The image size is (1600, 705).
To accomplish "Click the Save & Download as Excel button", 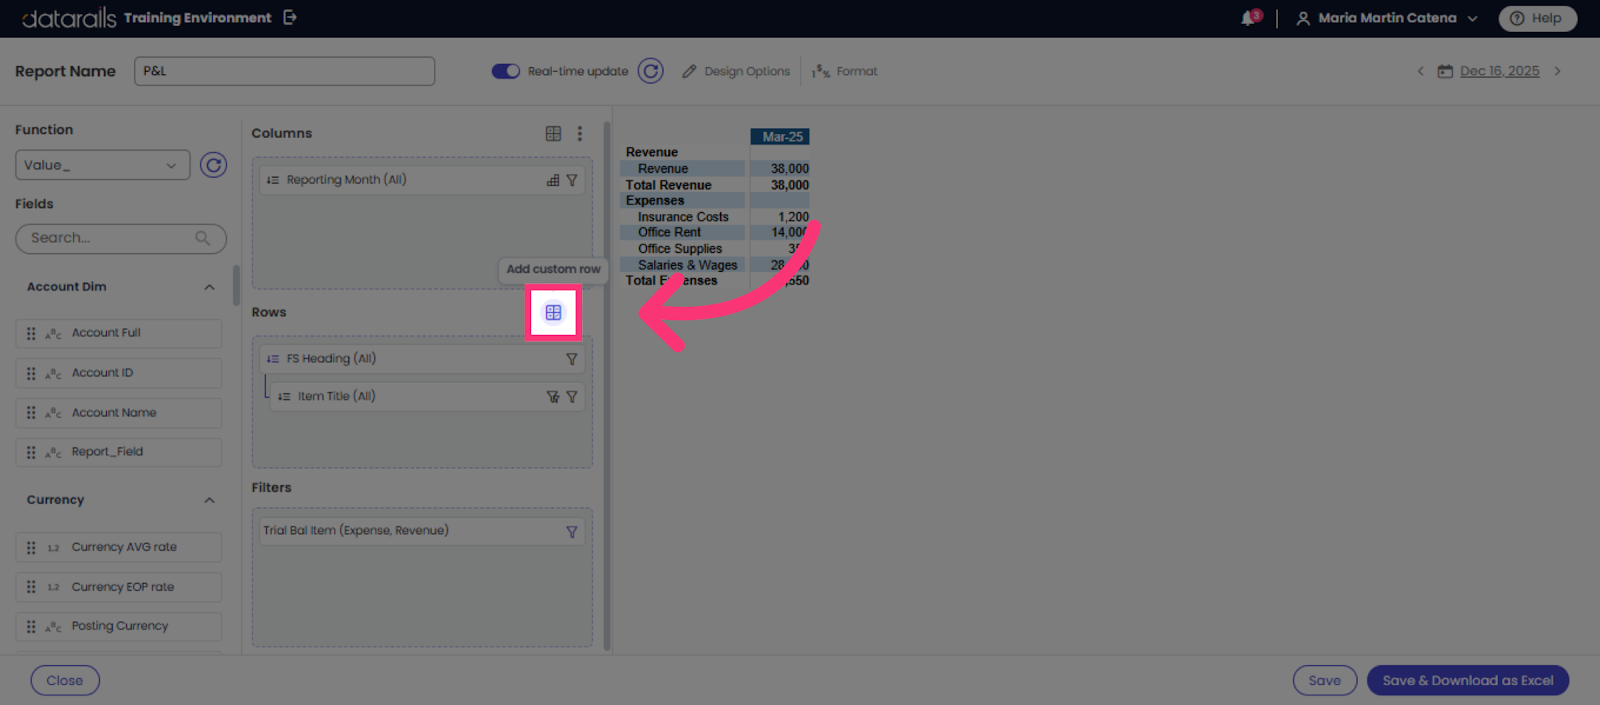I will pos(1468,681).
